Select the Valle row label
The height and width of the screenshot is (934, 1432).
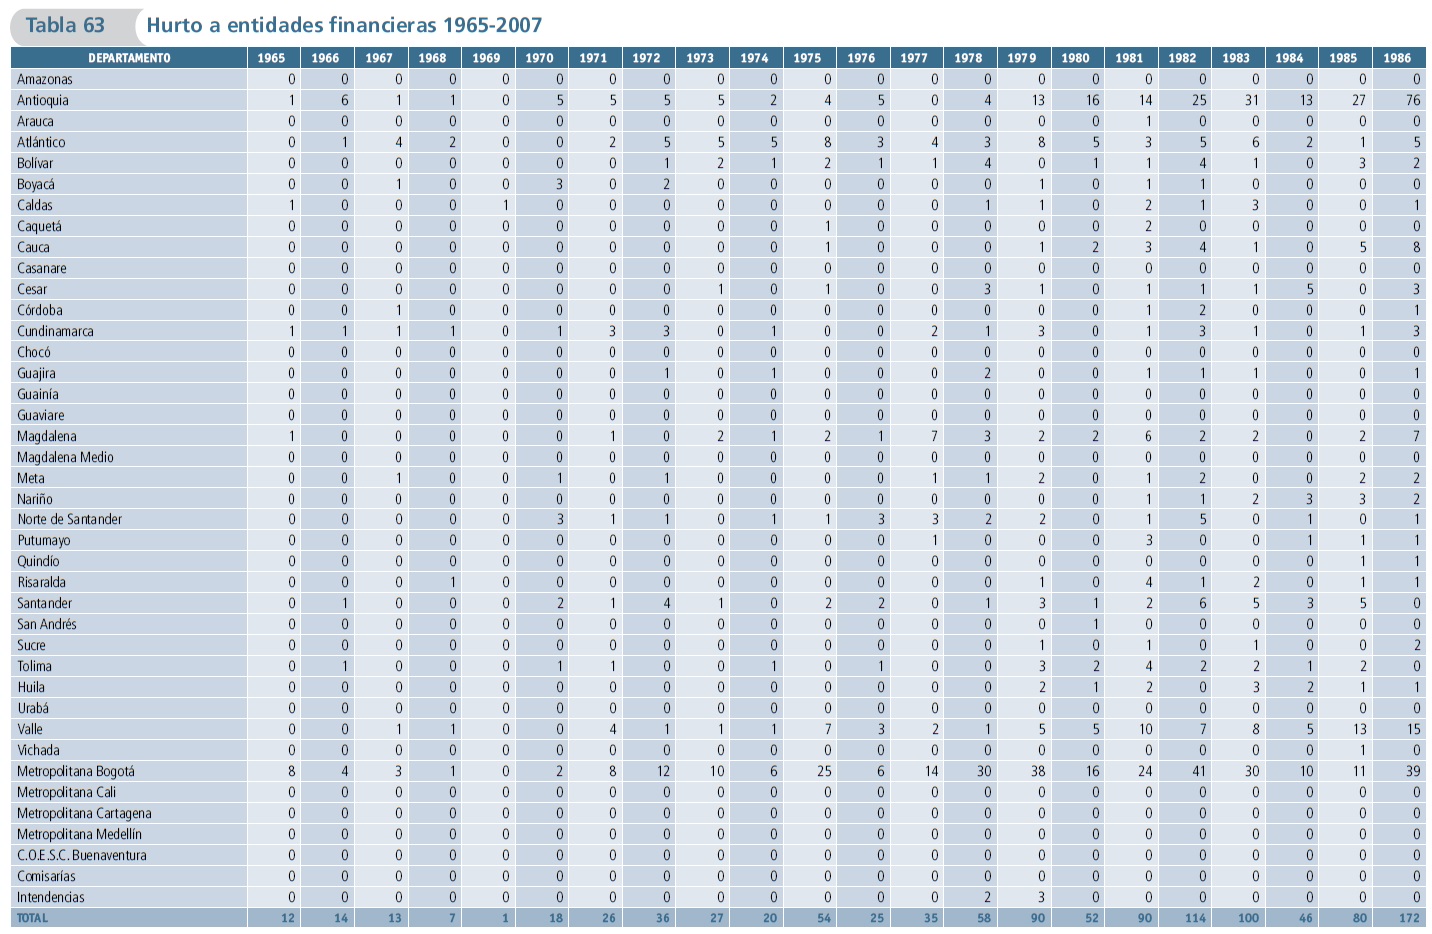point(30,729)
